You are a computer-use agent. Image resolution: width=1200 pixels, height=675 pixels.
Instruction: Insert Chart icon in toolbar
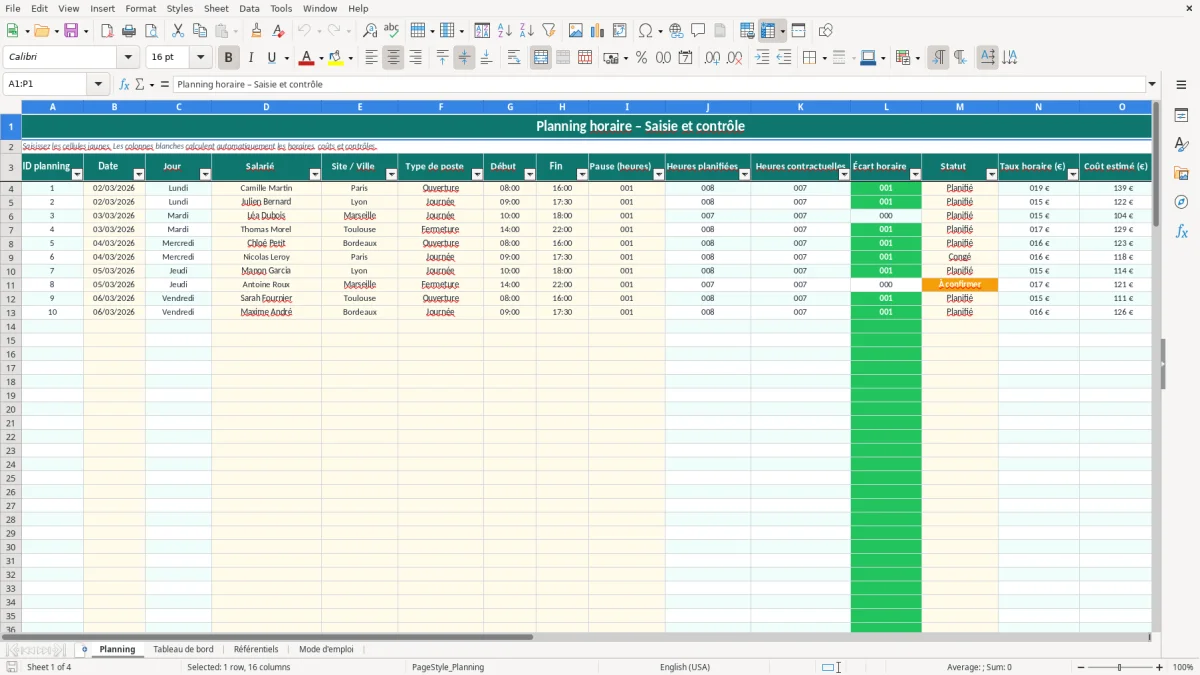[598, 31]
